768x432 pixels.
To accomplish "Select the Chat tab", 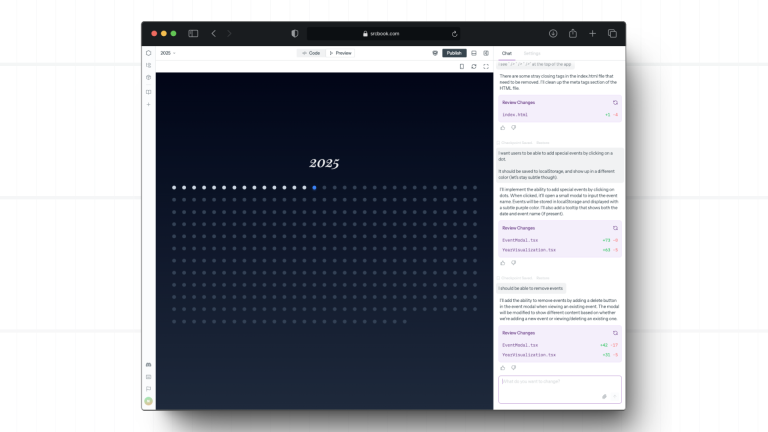I will (x=507, y=53).
